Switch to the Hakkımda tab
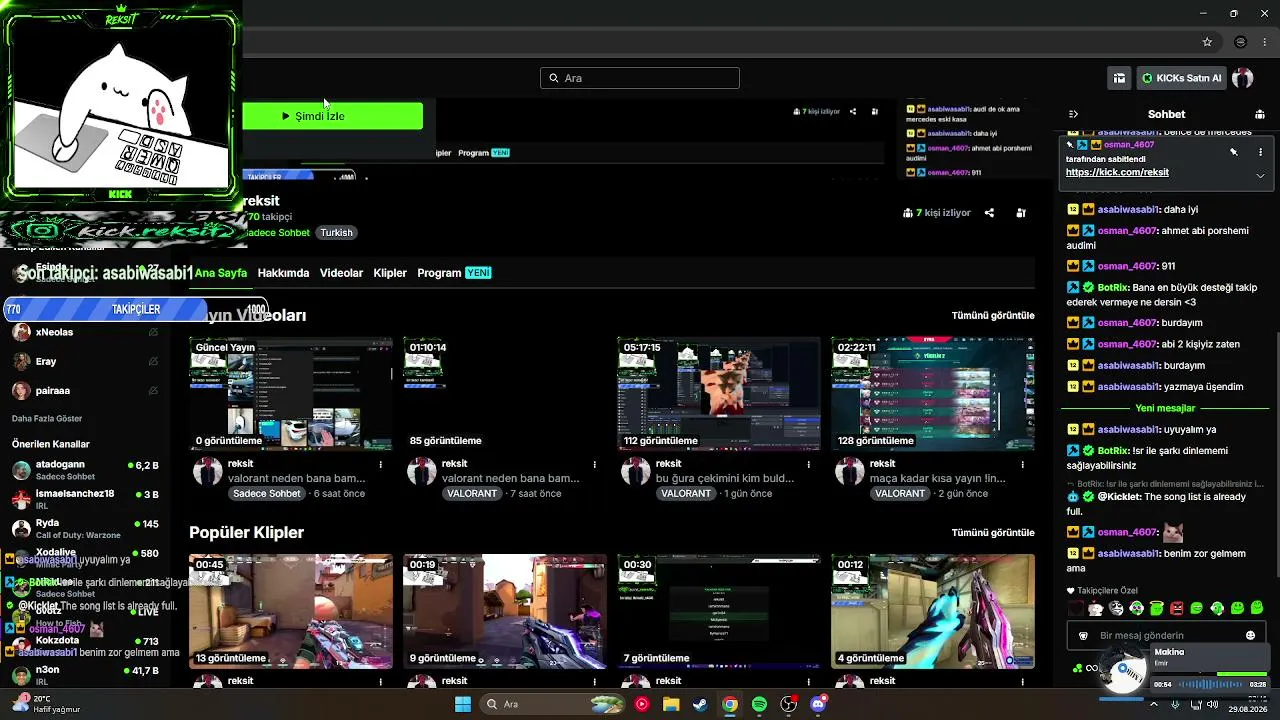Image resolution: width=1280 pixels, height=720 pixels. click(x=283, y=273)
